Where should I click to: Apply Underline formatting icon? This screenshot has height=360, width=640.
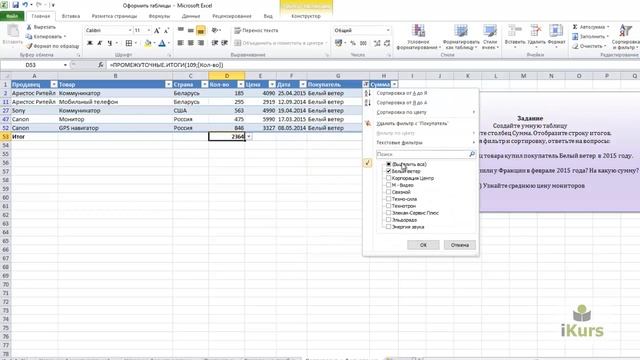(109, 43)
